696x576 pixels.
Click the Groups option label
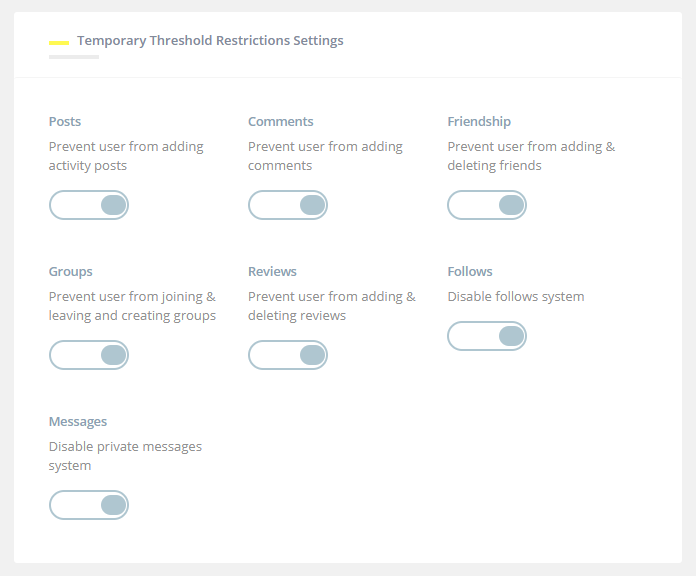[71, 272]
